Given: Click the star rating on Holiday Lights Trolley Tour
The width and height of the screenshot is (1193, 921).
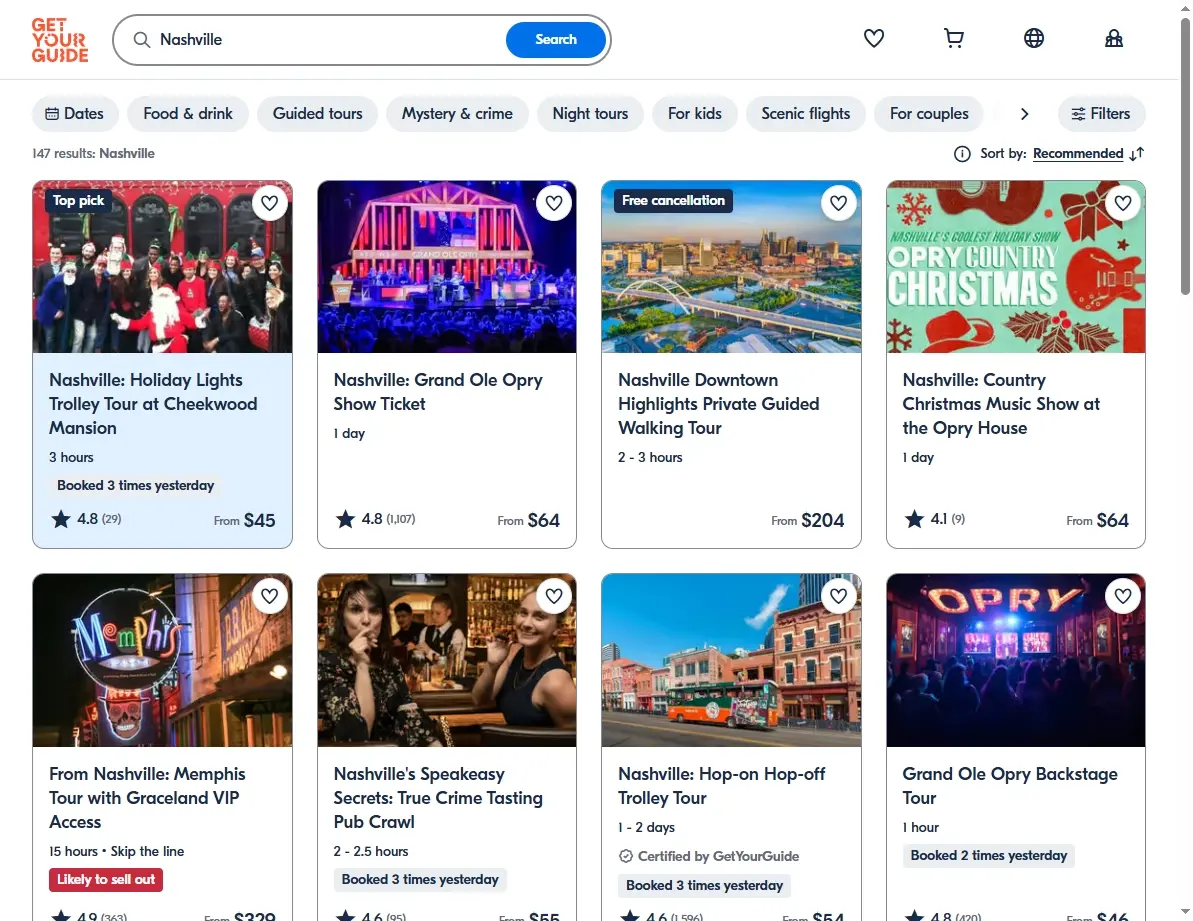Looking at the screenshot, I should 86,519.
